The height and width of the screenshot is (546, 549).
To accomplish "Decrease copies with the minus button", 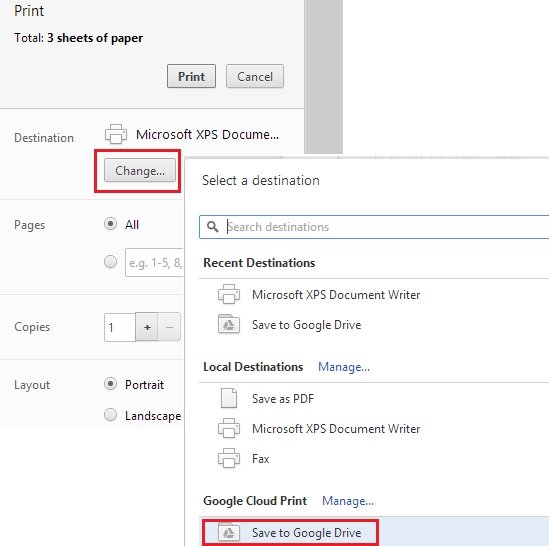I will pos(169,327).
